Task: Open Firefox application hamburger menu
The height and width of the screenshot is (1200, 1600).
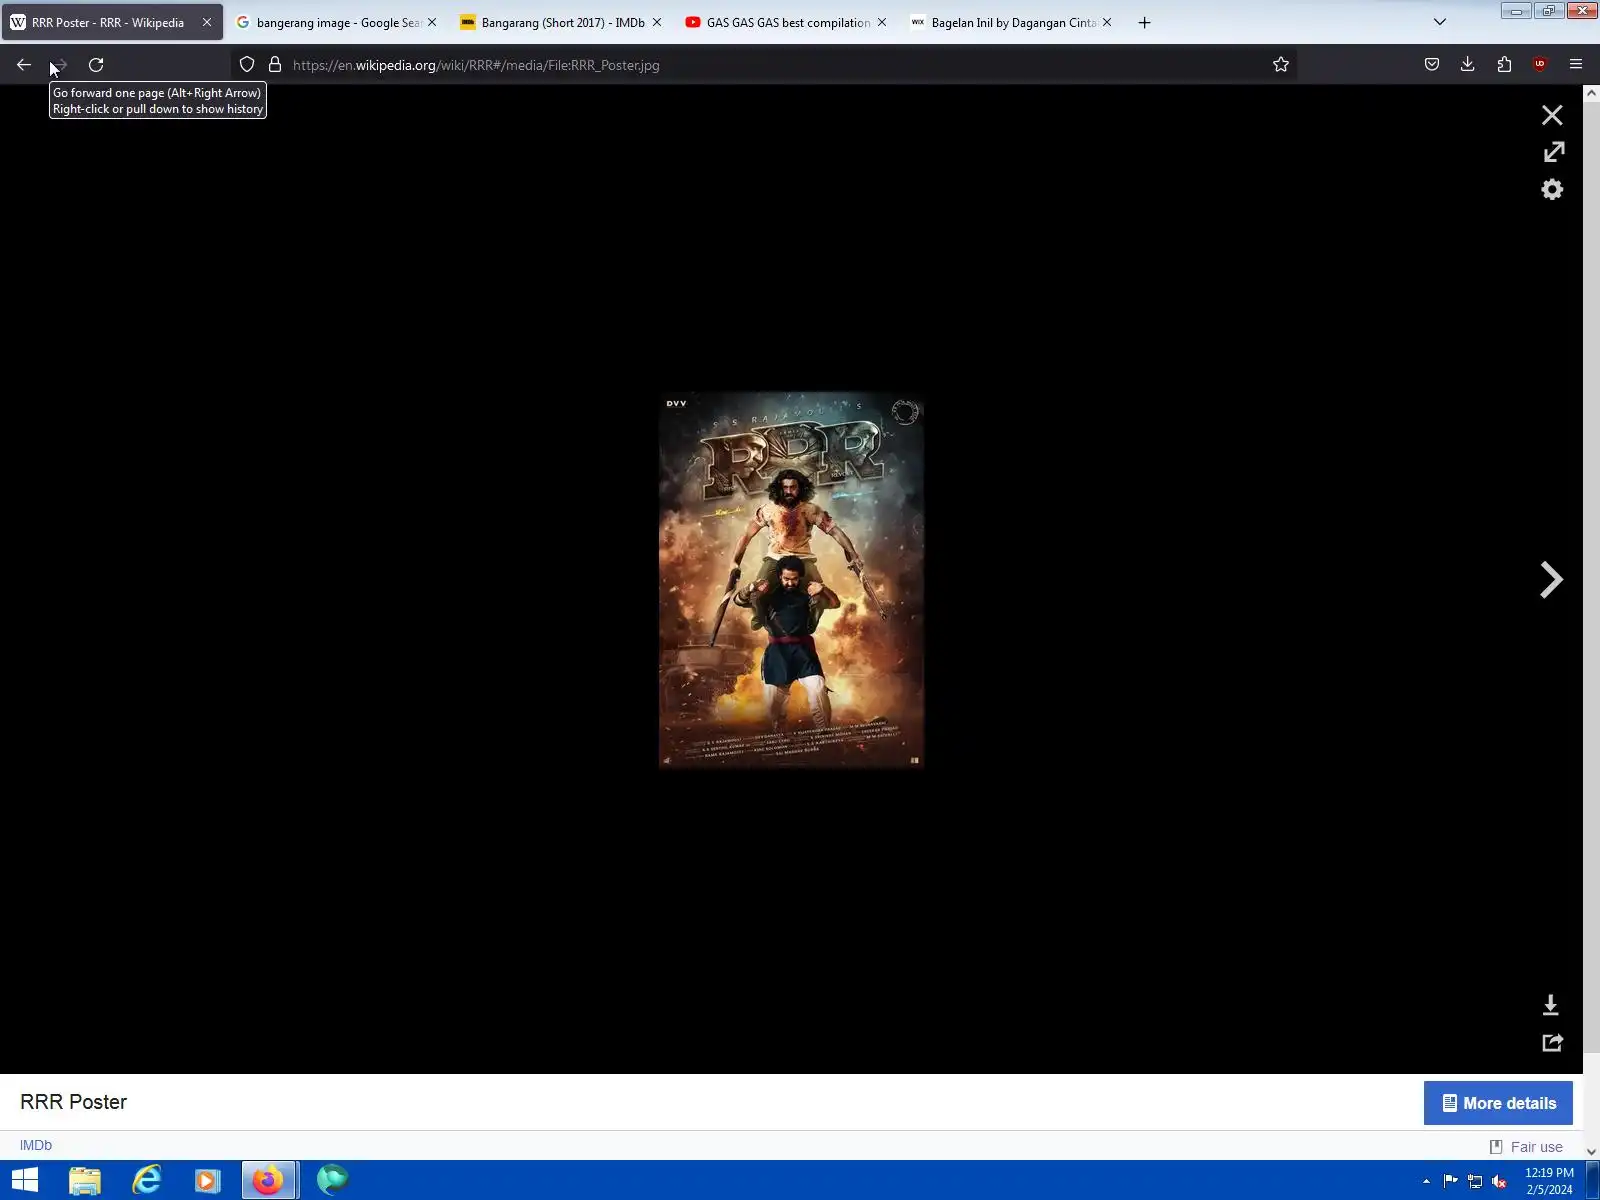Action: [1576, 65]
